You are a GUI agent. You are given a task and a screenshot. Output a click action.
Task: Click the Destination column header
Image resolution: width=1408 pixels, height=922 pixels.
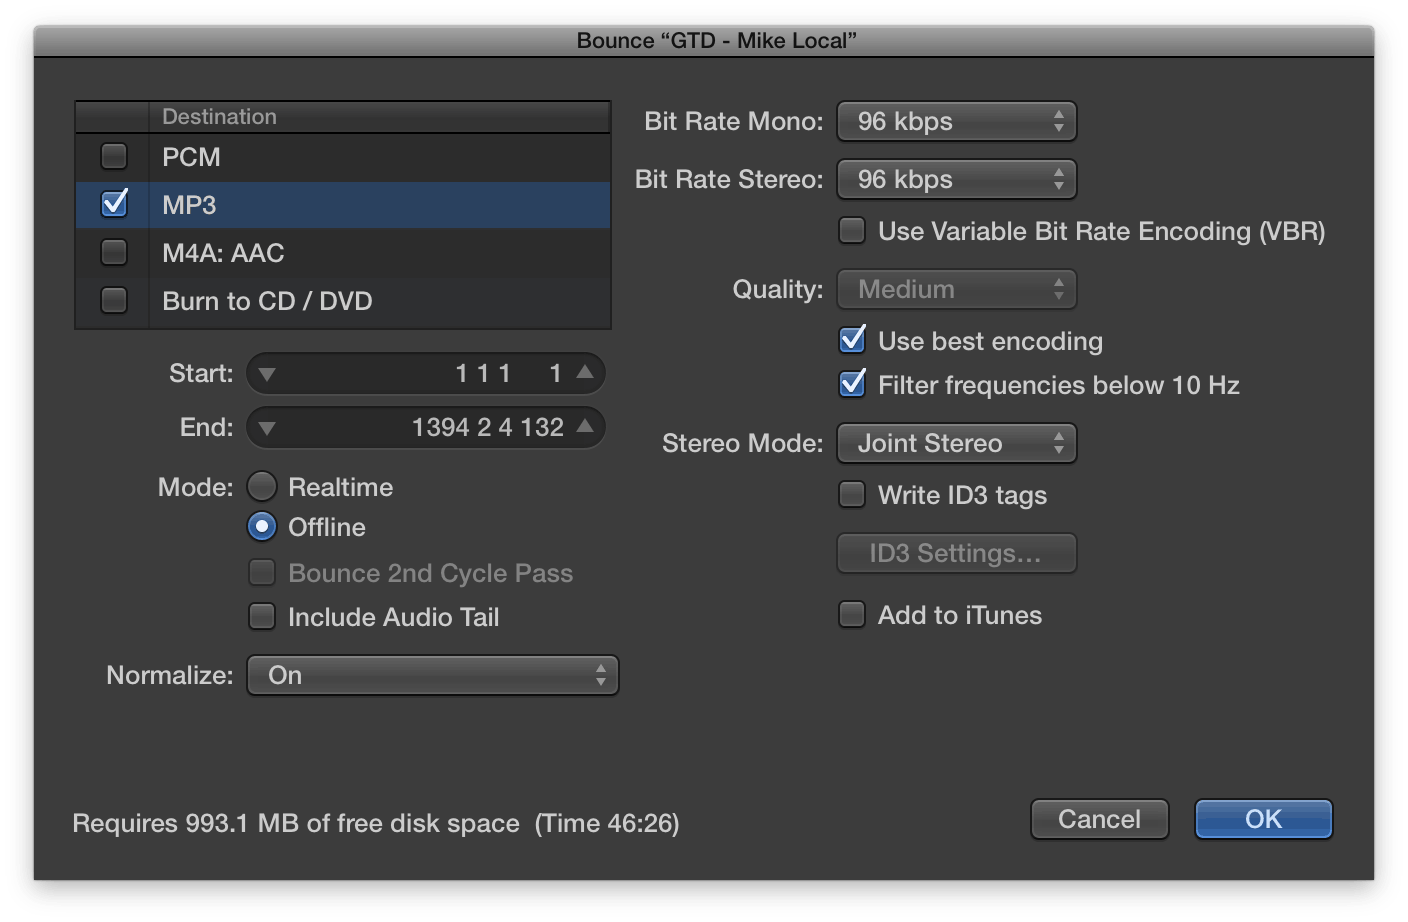point(380,117)
